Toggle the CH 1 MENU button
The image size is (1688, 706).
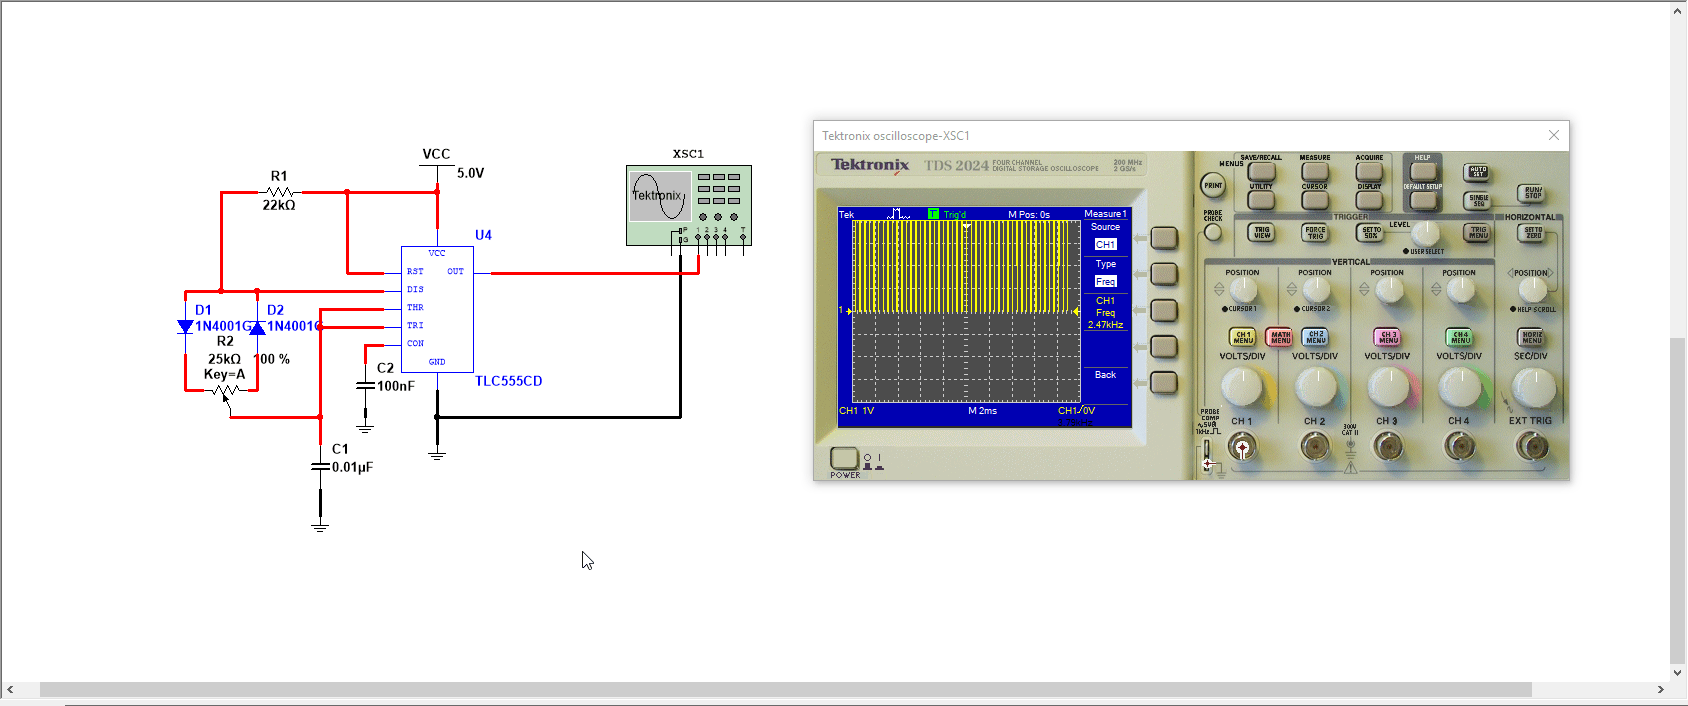click(1243, 337)
